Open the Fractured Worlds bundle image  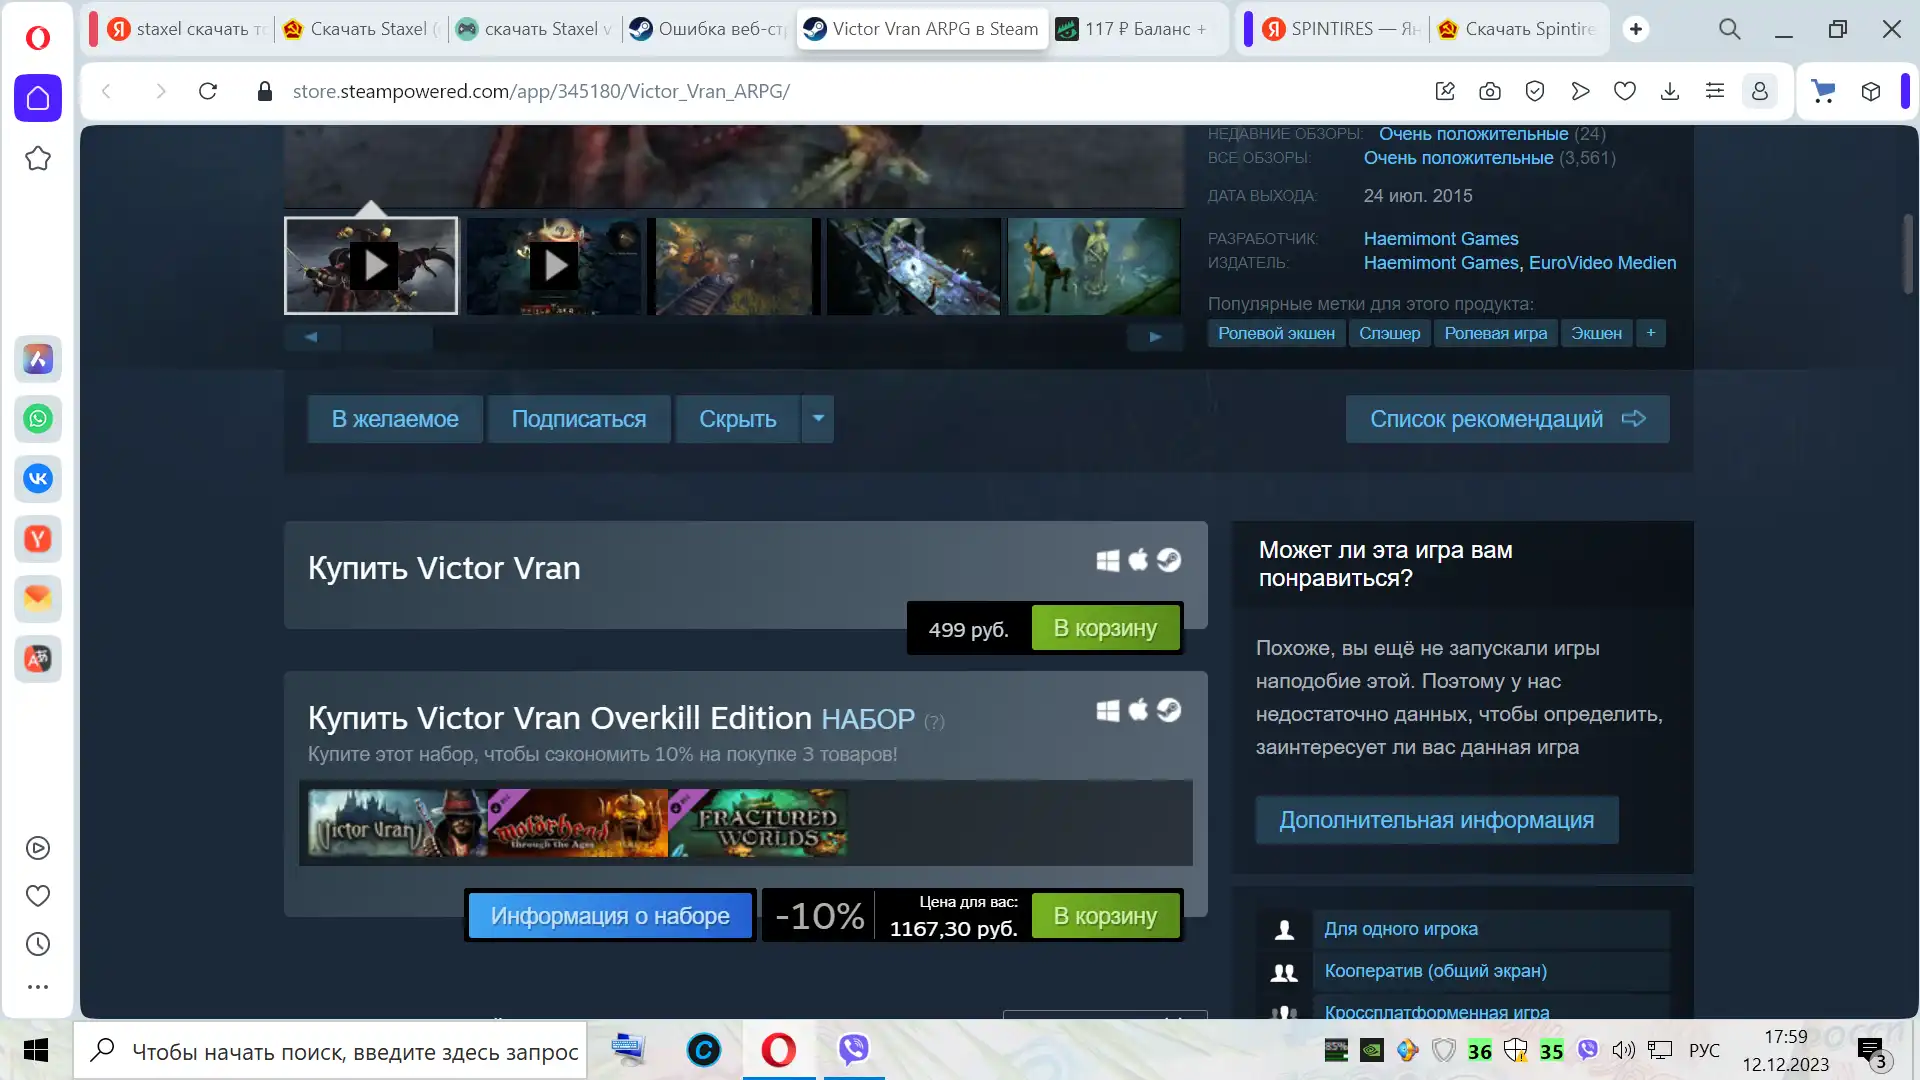pyautogui.click(x=758, y=823)
